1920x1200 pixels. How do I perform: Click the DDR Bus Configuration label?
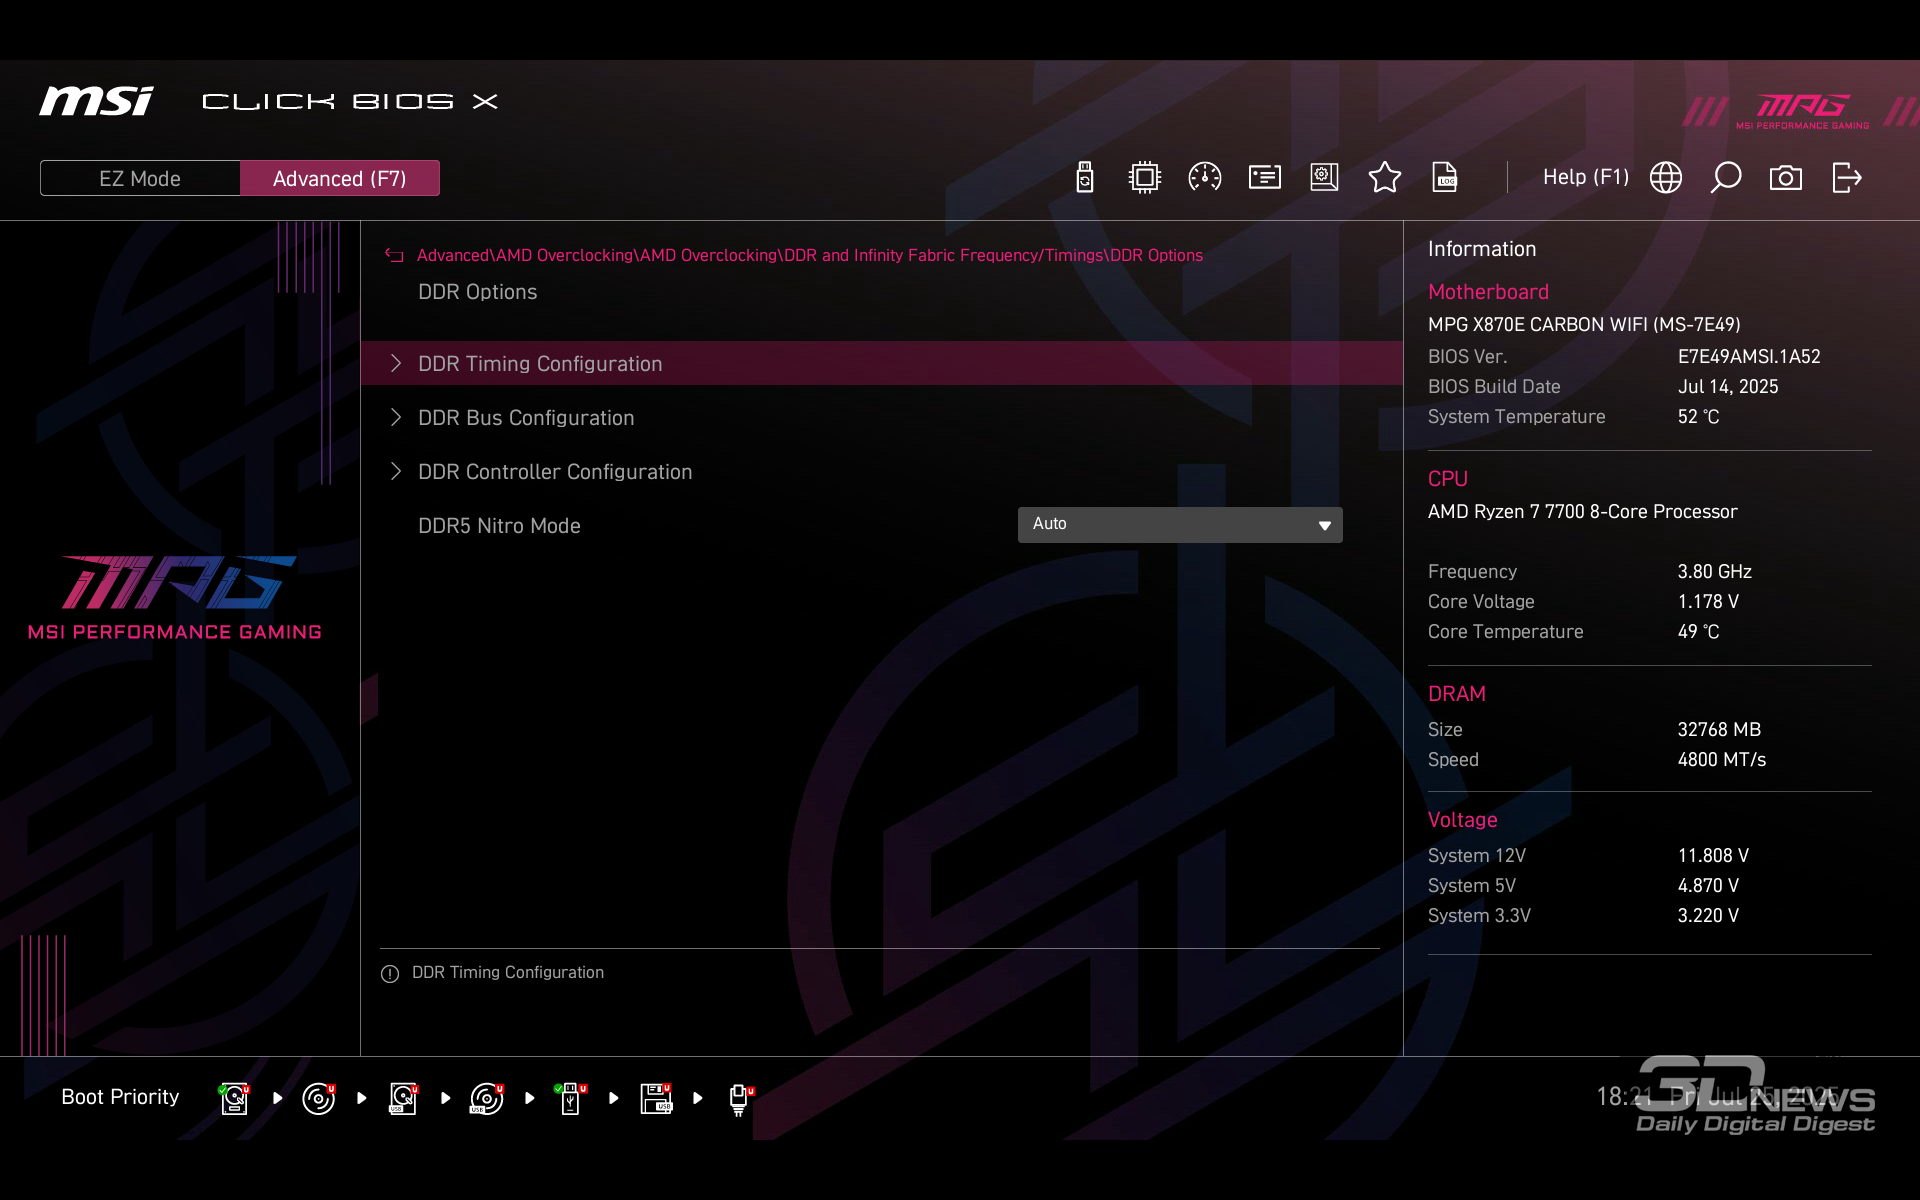(526, 418)
